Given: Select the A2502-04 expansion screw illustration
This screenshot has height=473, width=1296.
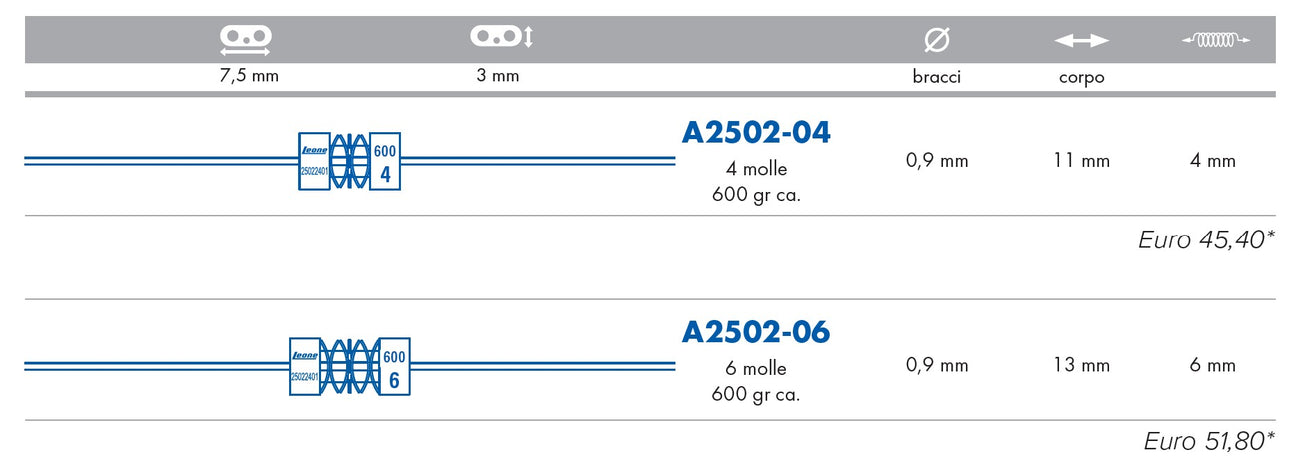Looking at the screenshot, I should [350, 161].
